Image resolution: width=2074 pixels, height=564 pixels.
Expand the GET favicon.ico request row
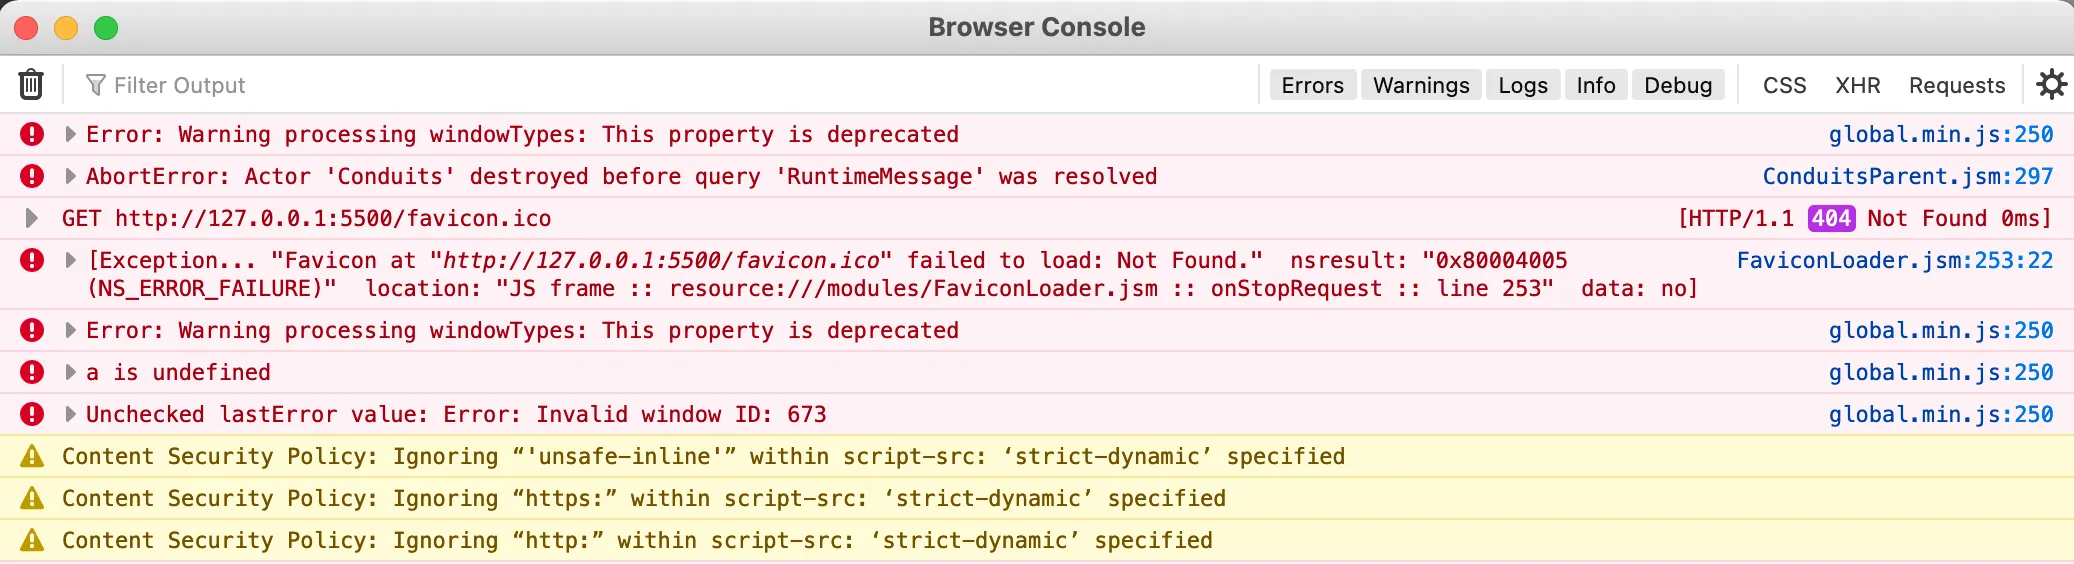(31, 218)
